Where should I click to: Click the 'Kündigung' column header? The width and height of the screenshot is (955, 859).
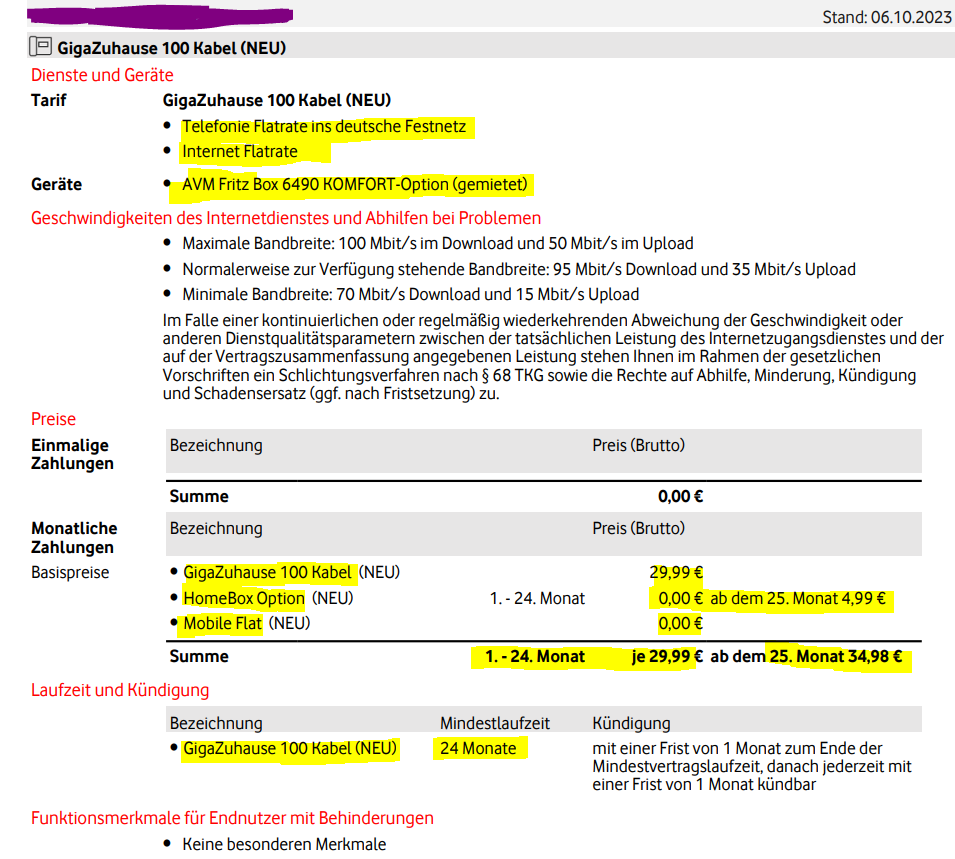631,723
